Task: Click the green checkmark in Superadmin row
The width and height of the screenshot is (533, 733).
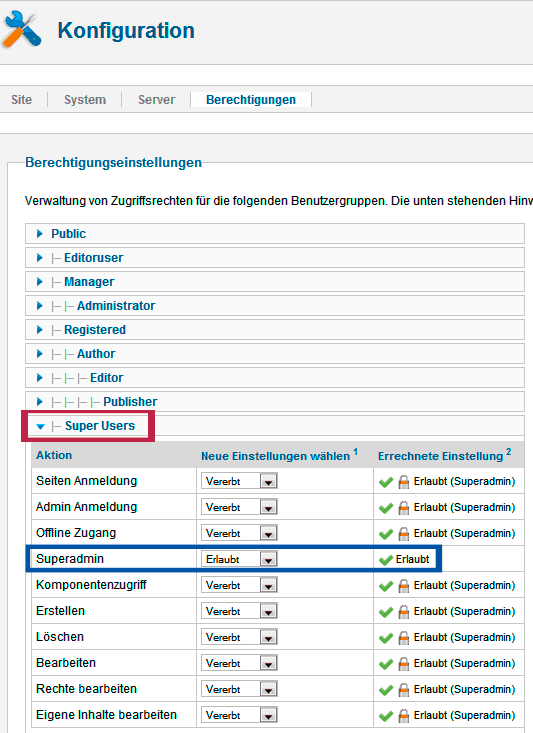Action: [386, 559]
